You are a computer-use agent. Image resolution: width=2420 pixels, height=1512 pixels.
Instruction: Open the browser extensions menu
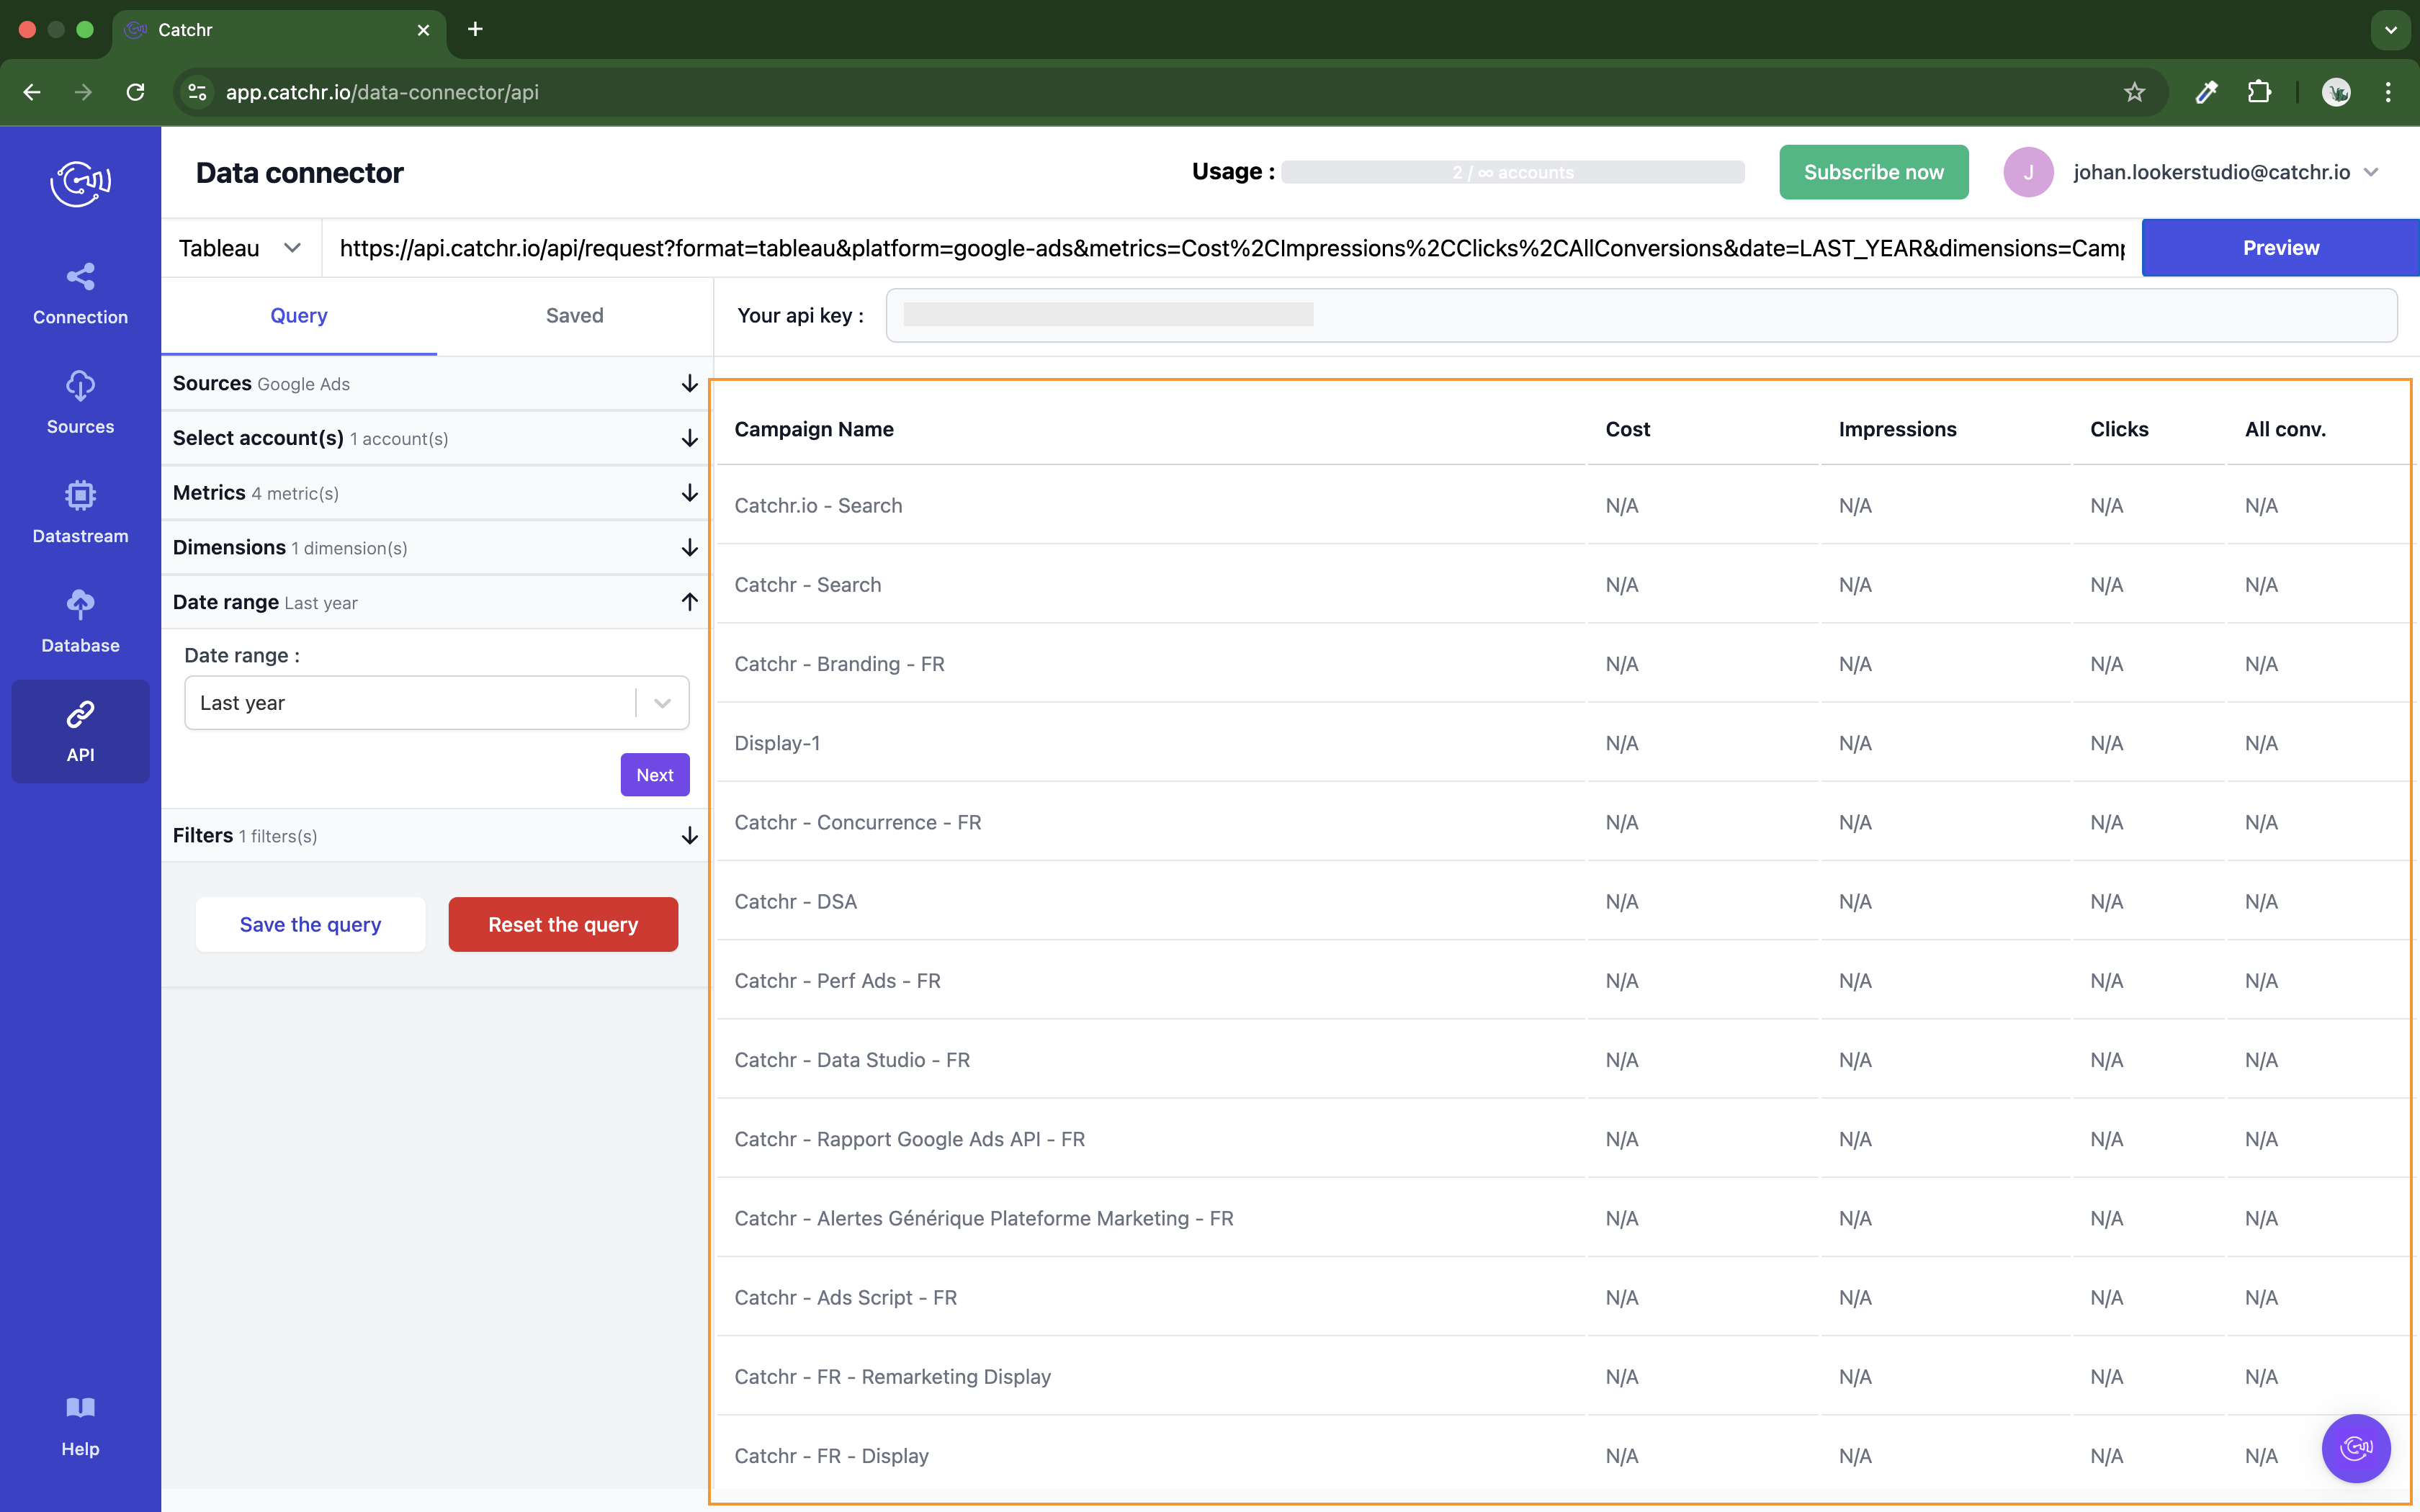pyautogui.click(x=2259, y=92)
